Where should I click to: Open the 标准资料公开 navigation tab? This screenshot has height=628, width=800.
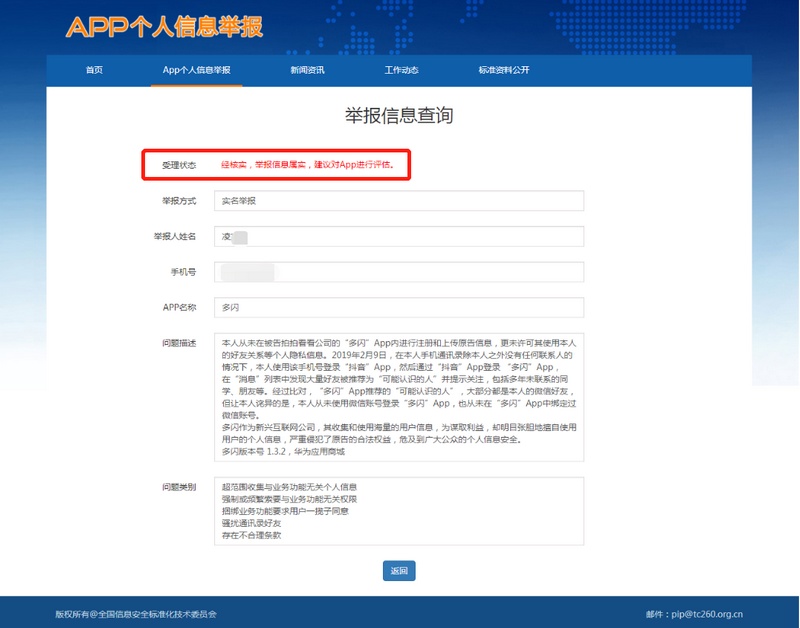(504, 70)
